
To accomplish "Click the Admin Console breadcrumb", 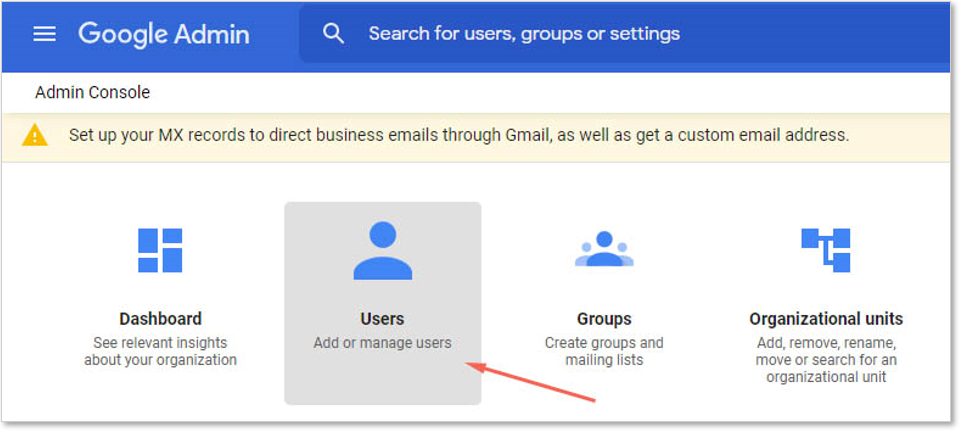I will point(93,93).
